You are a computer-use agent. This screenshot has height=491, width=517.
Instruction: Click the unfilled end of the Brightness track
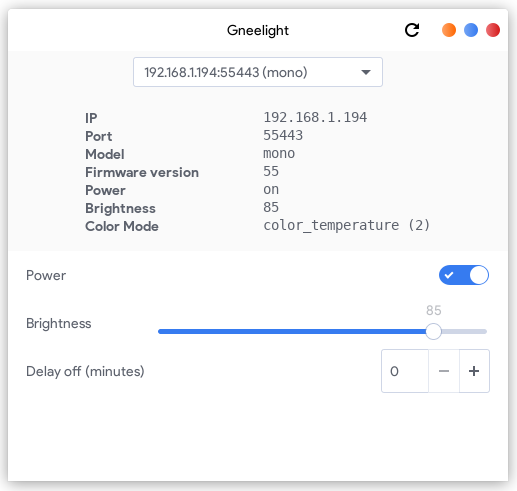tap(464, 331)
